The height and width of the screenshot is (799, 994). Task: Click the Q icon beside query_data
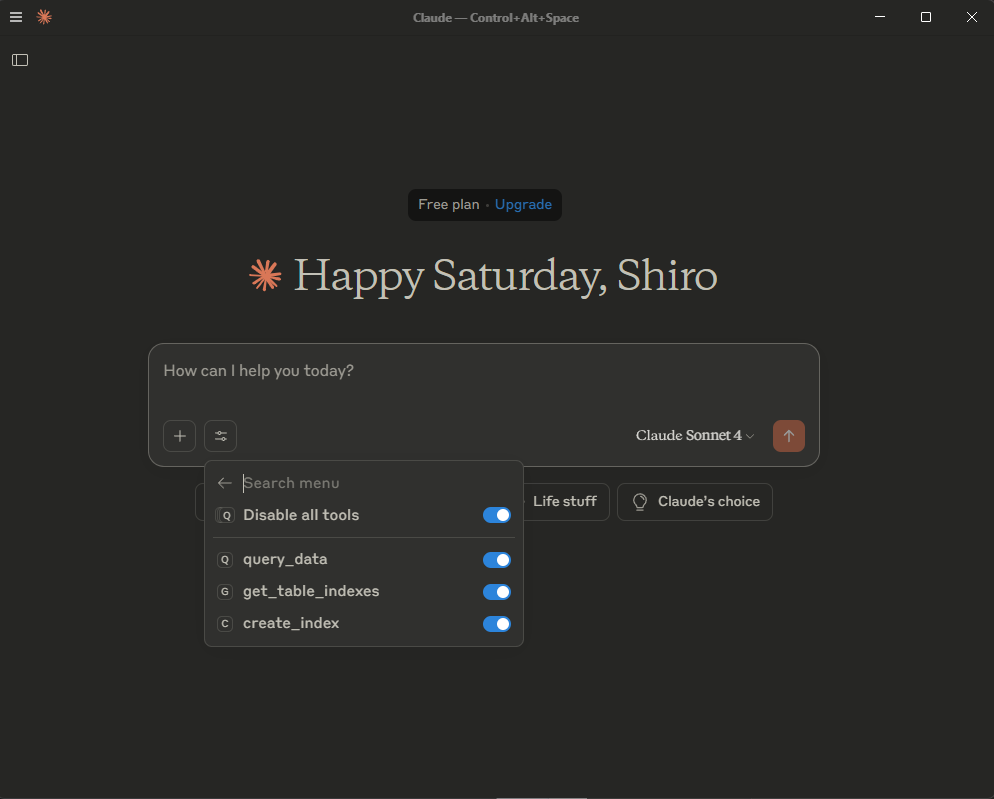coord(224,560)
